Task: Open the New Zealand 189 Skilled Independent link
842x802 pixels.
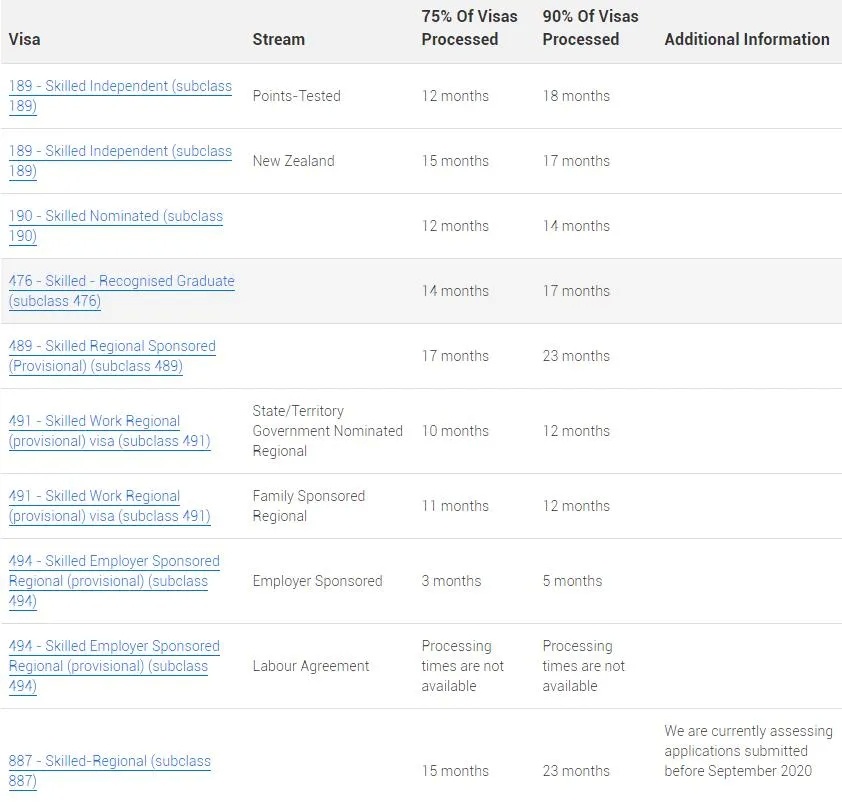Action: [x=120, y=161]
